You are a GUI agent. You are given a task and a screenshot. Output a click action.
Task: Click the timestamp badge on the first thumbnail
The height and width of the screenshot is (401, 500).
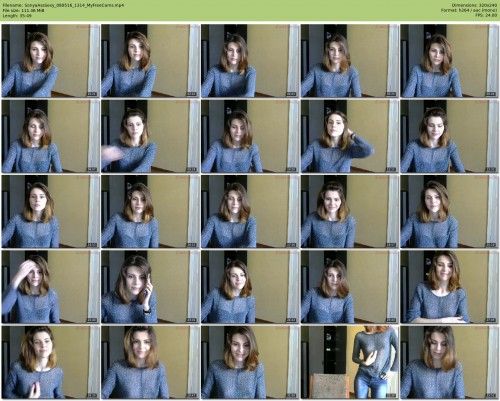[92, 94]
